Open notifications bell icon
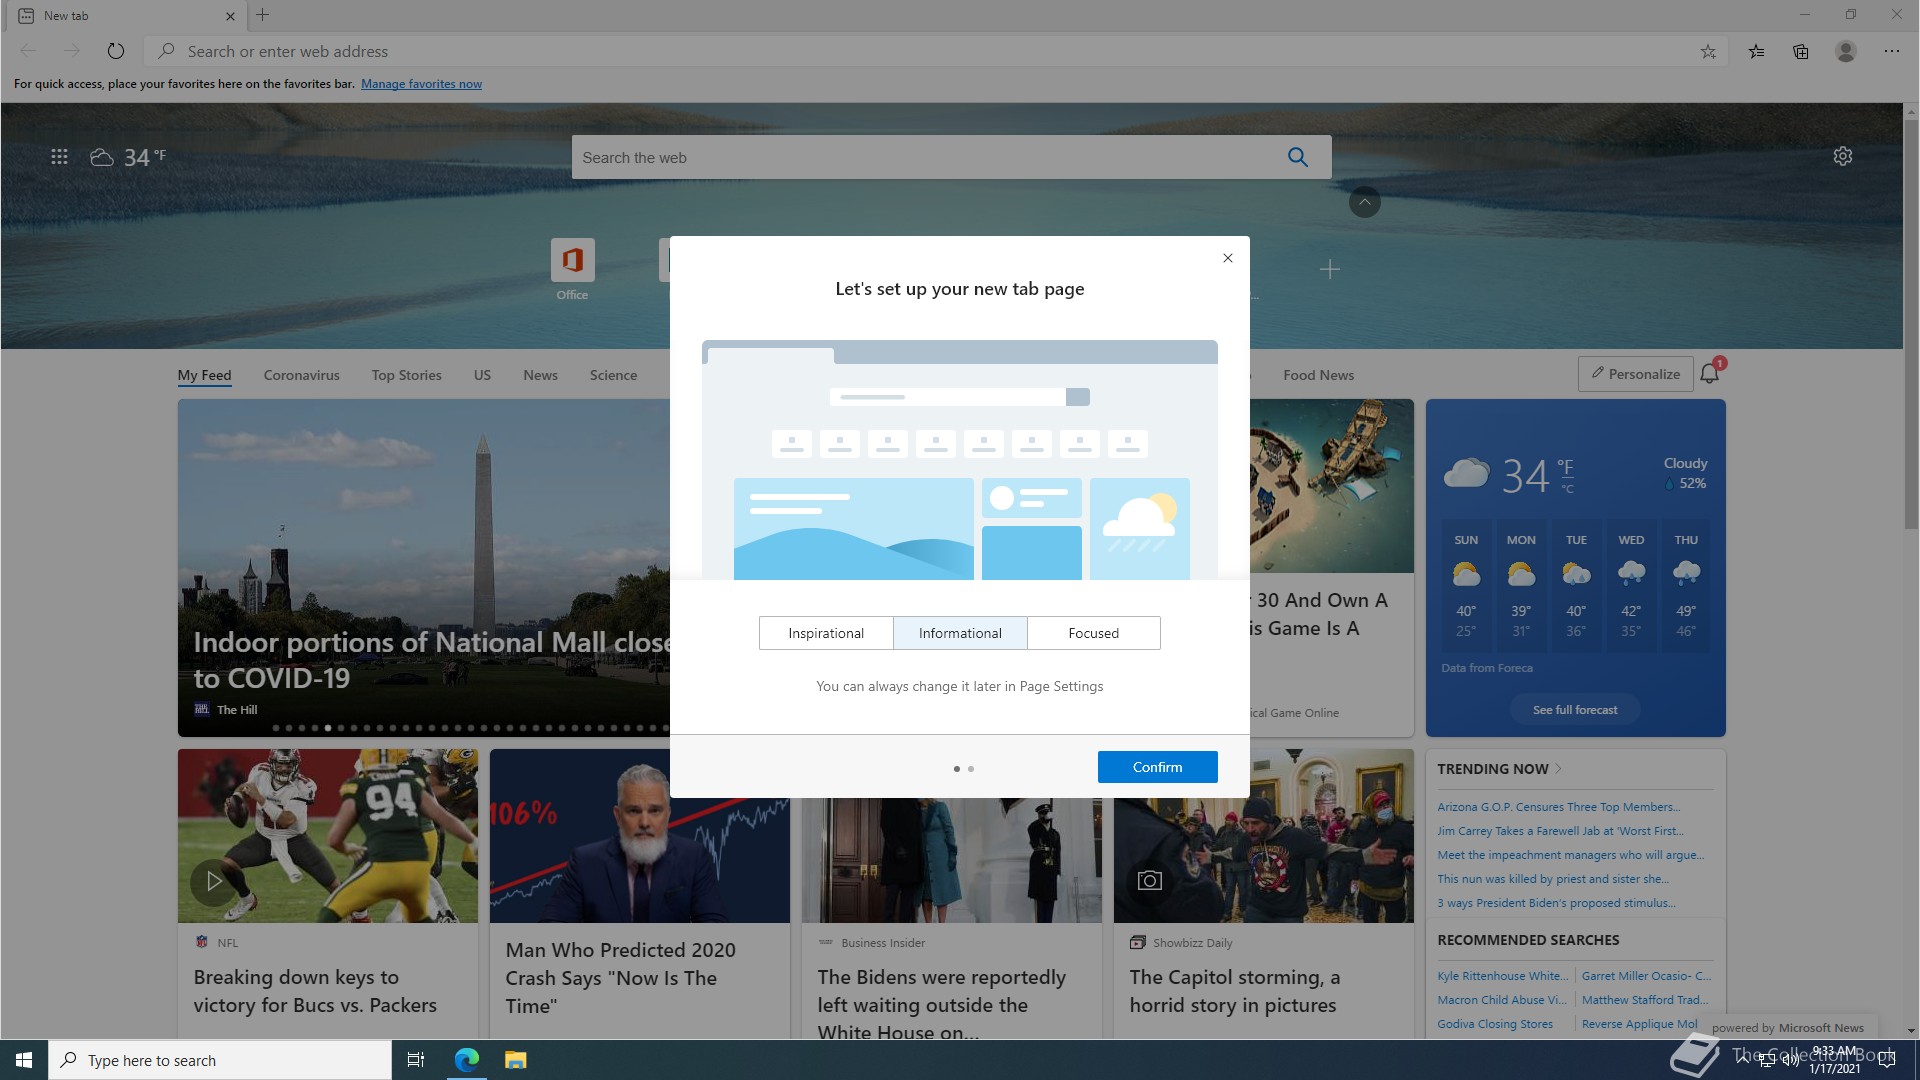 pos(1710,374)
